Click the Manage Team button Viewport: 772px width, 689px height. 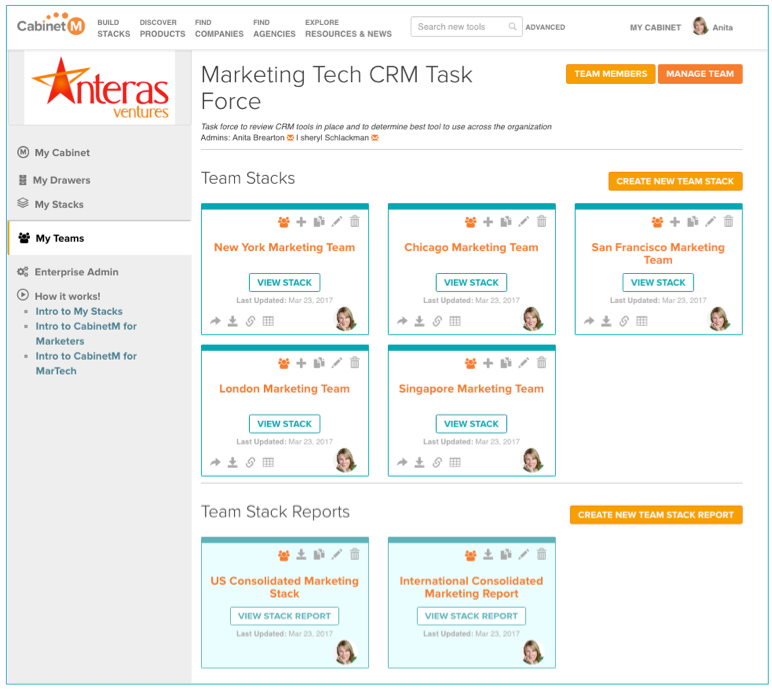(700, 74)
